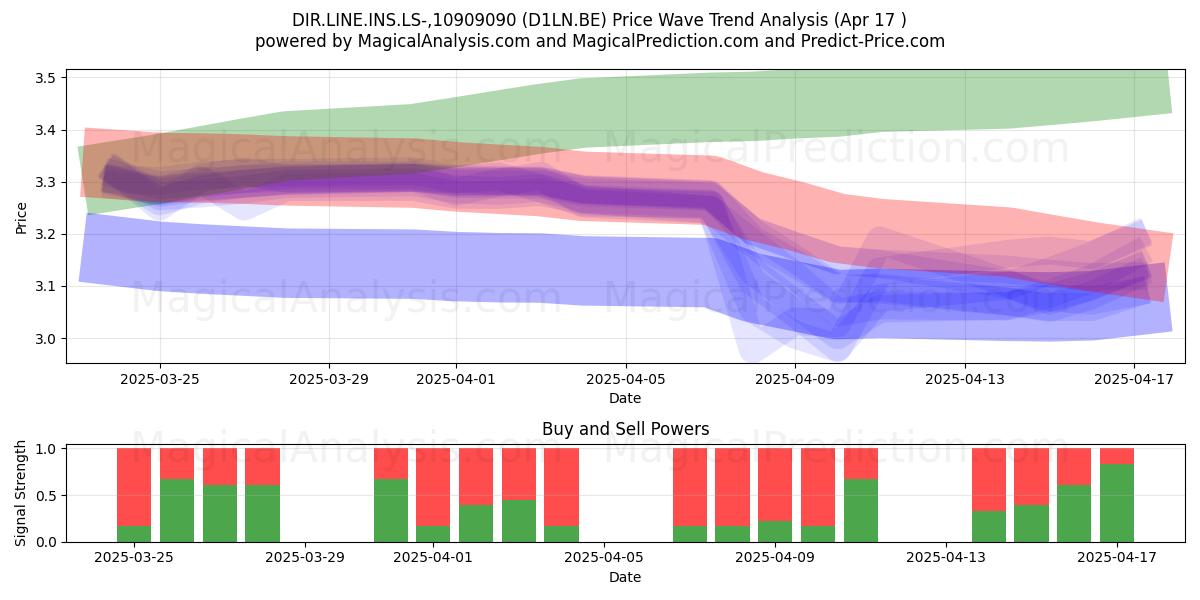
Task: Click the 0.5 signal strength tick label
Action: (47, 496)
